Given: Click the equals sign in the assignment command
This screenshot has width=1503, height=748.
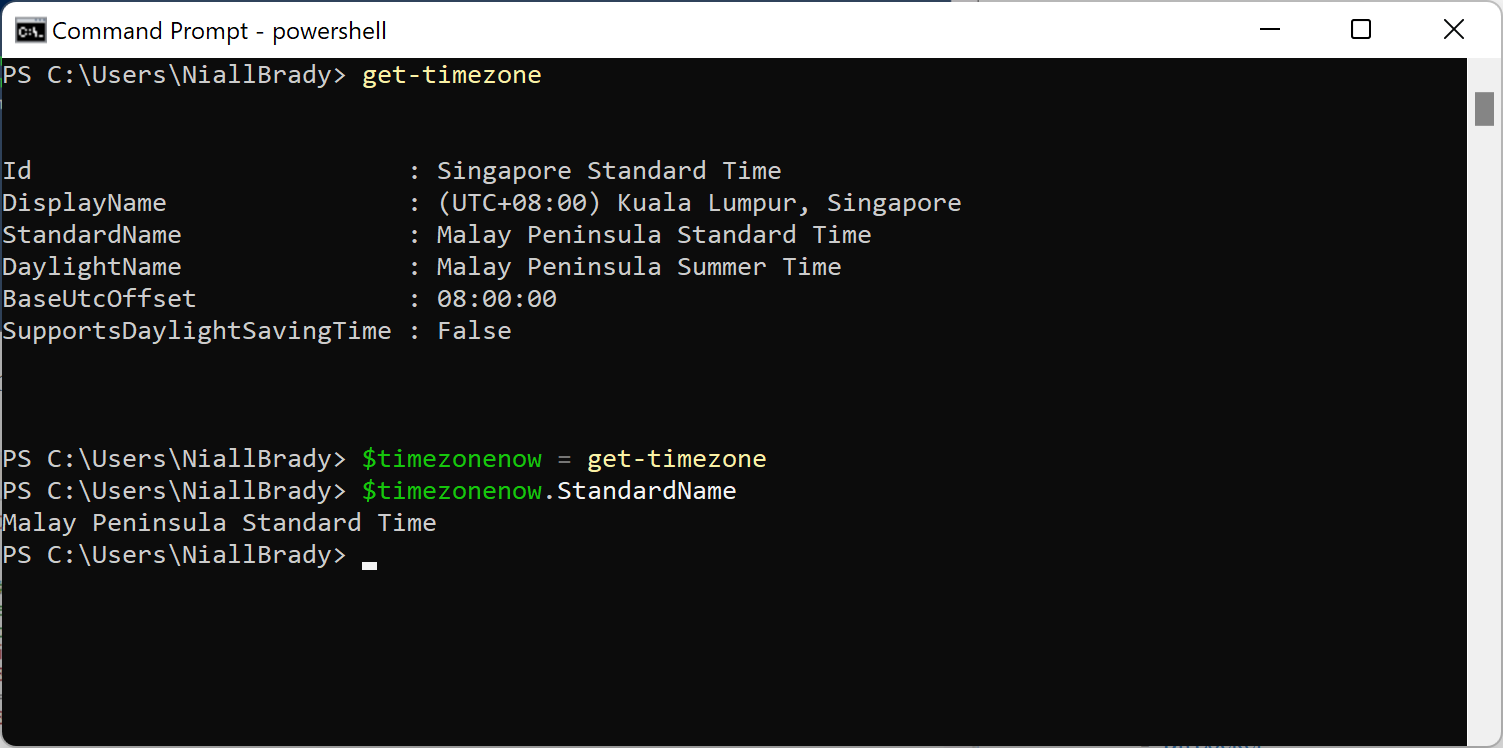Looking at the screenshot, I should [564, 458].
